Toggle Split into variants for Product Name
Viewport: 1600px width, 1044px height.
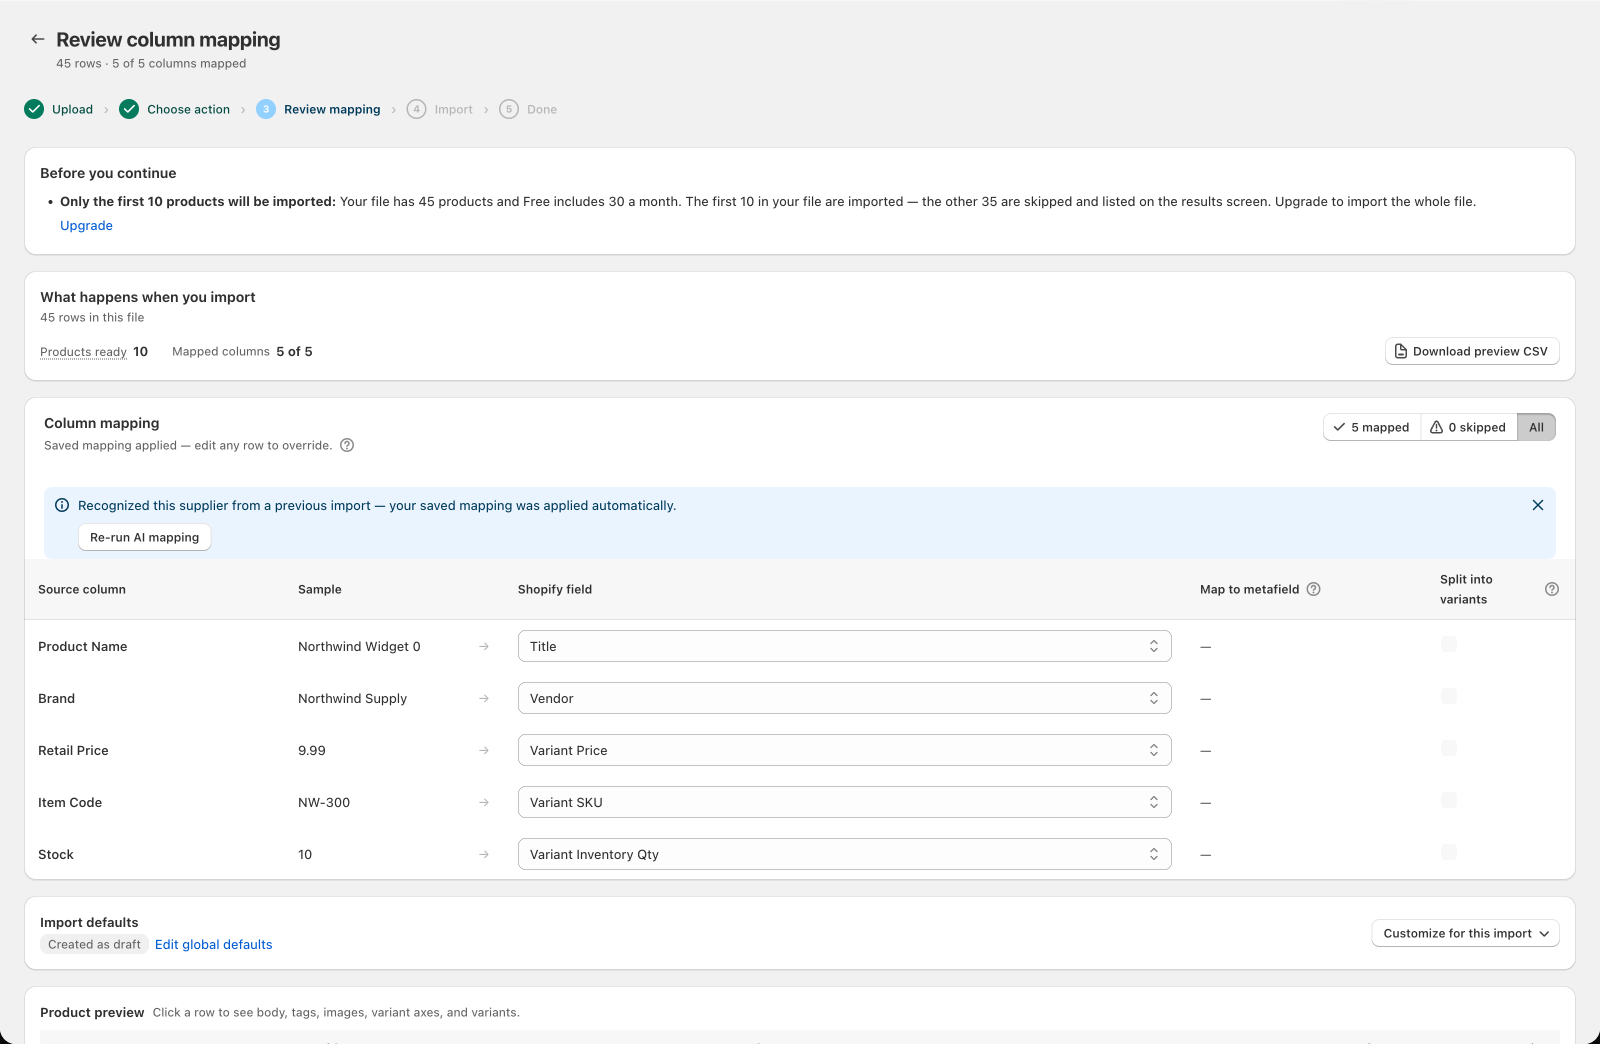[x=1449, y=644]
